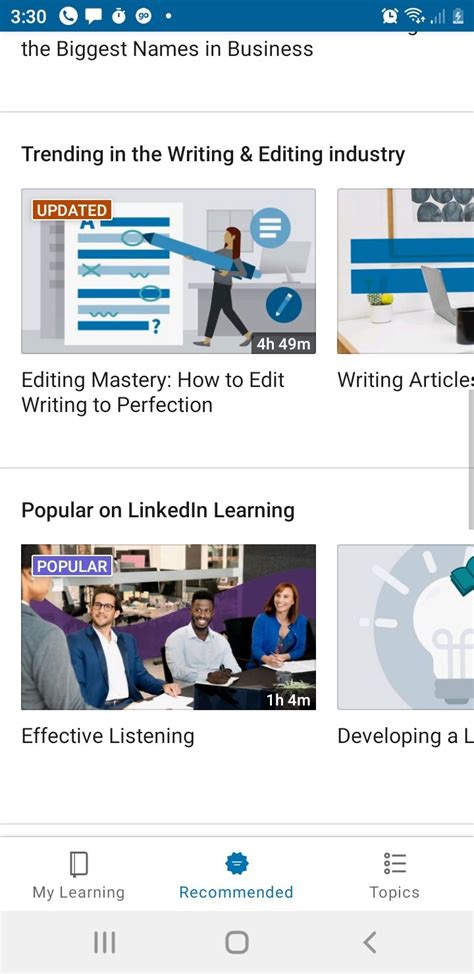Tap the phone call status icon

click(x=67, y=16)
